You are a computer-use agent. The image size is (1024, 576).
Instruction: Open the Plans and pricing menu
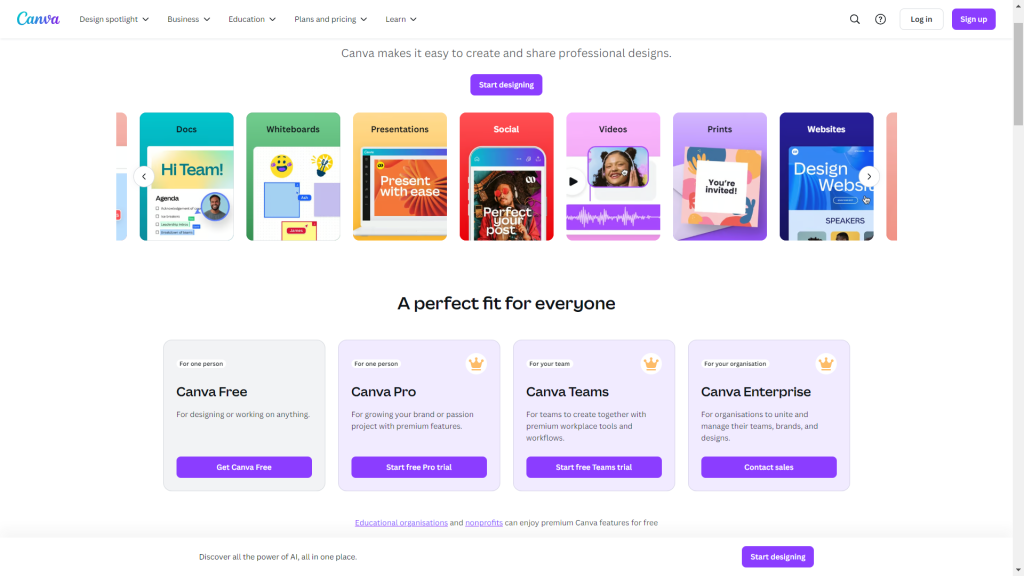(331, 19)
